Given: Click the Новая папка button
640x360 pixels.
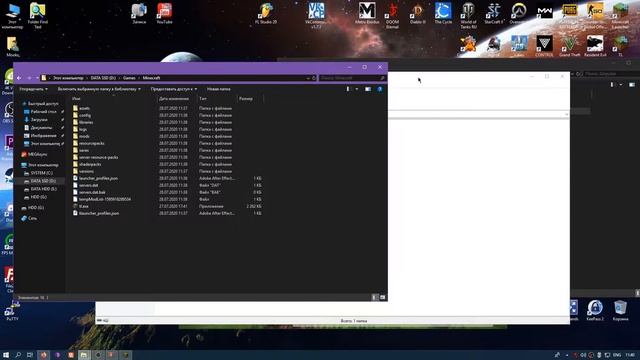Looking at the screenshot, I should 218,89.
